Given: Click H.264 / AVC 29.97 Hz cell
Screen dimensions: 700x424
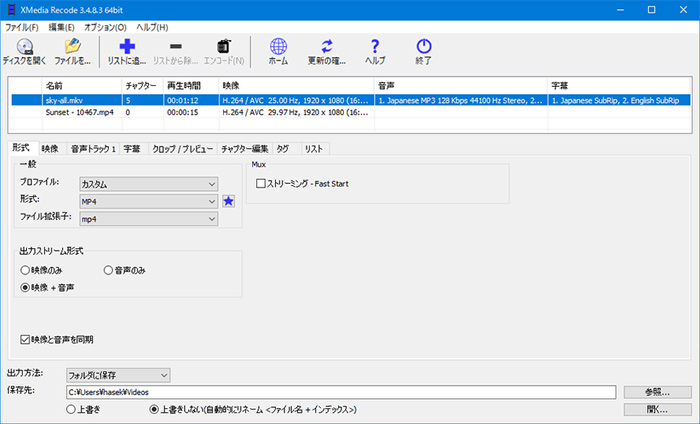Looking at the screenshot, I should pyautogui.click(x=296, y=112).
